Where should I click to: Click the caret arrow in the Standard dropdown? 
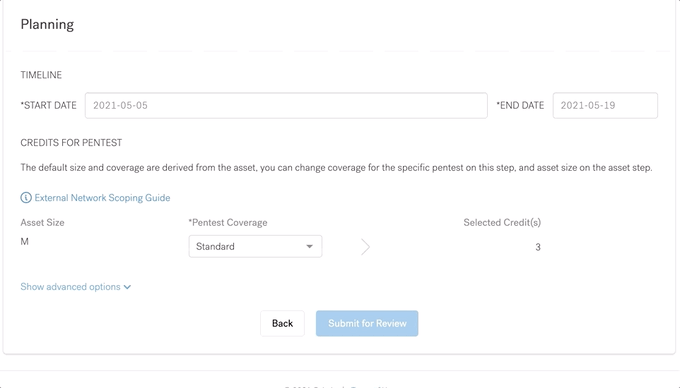[x=310, y=246]
